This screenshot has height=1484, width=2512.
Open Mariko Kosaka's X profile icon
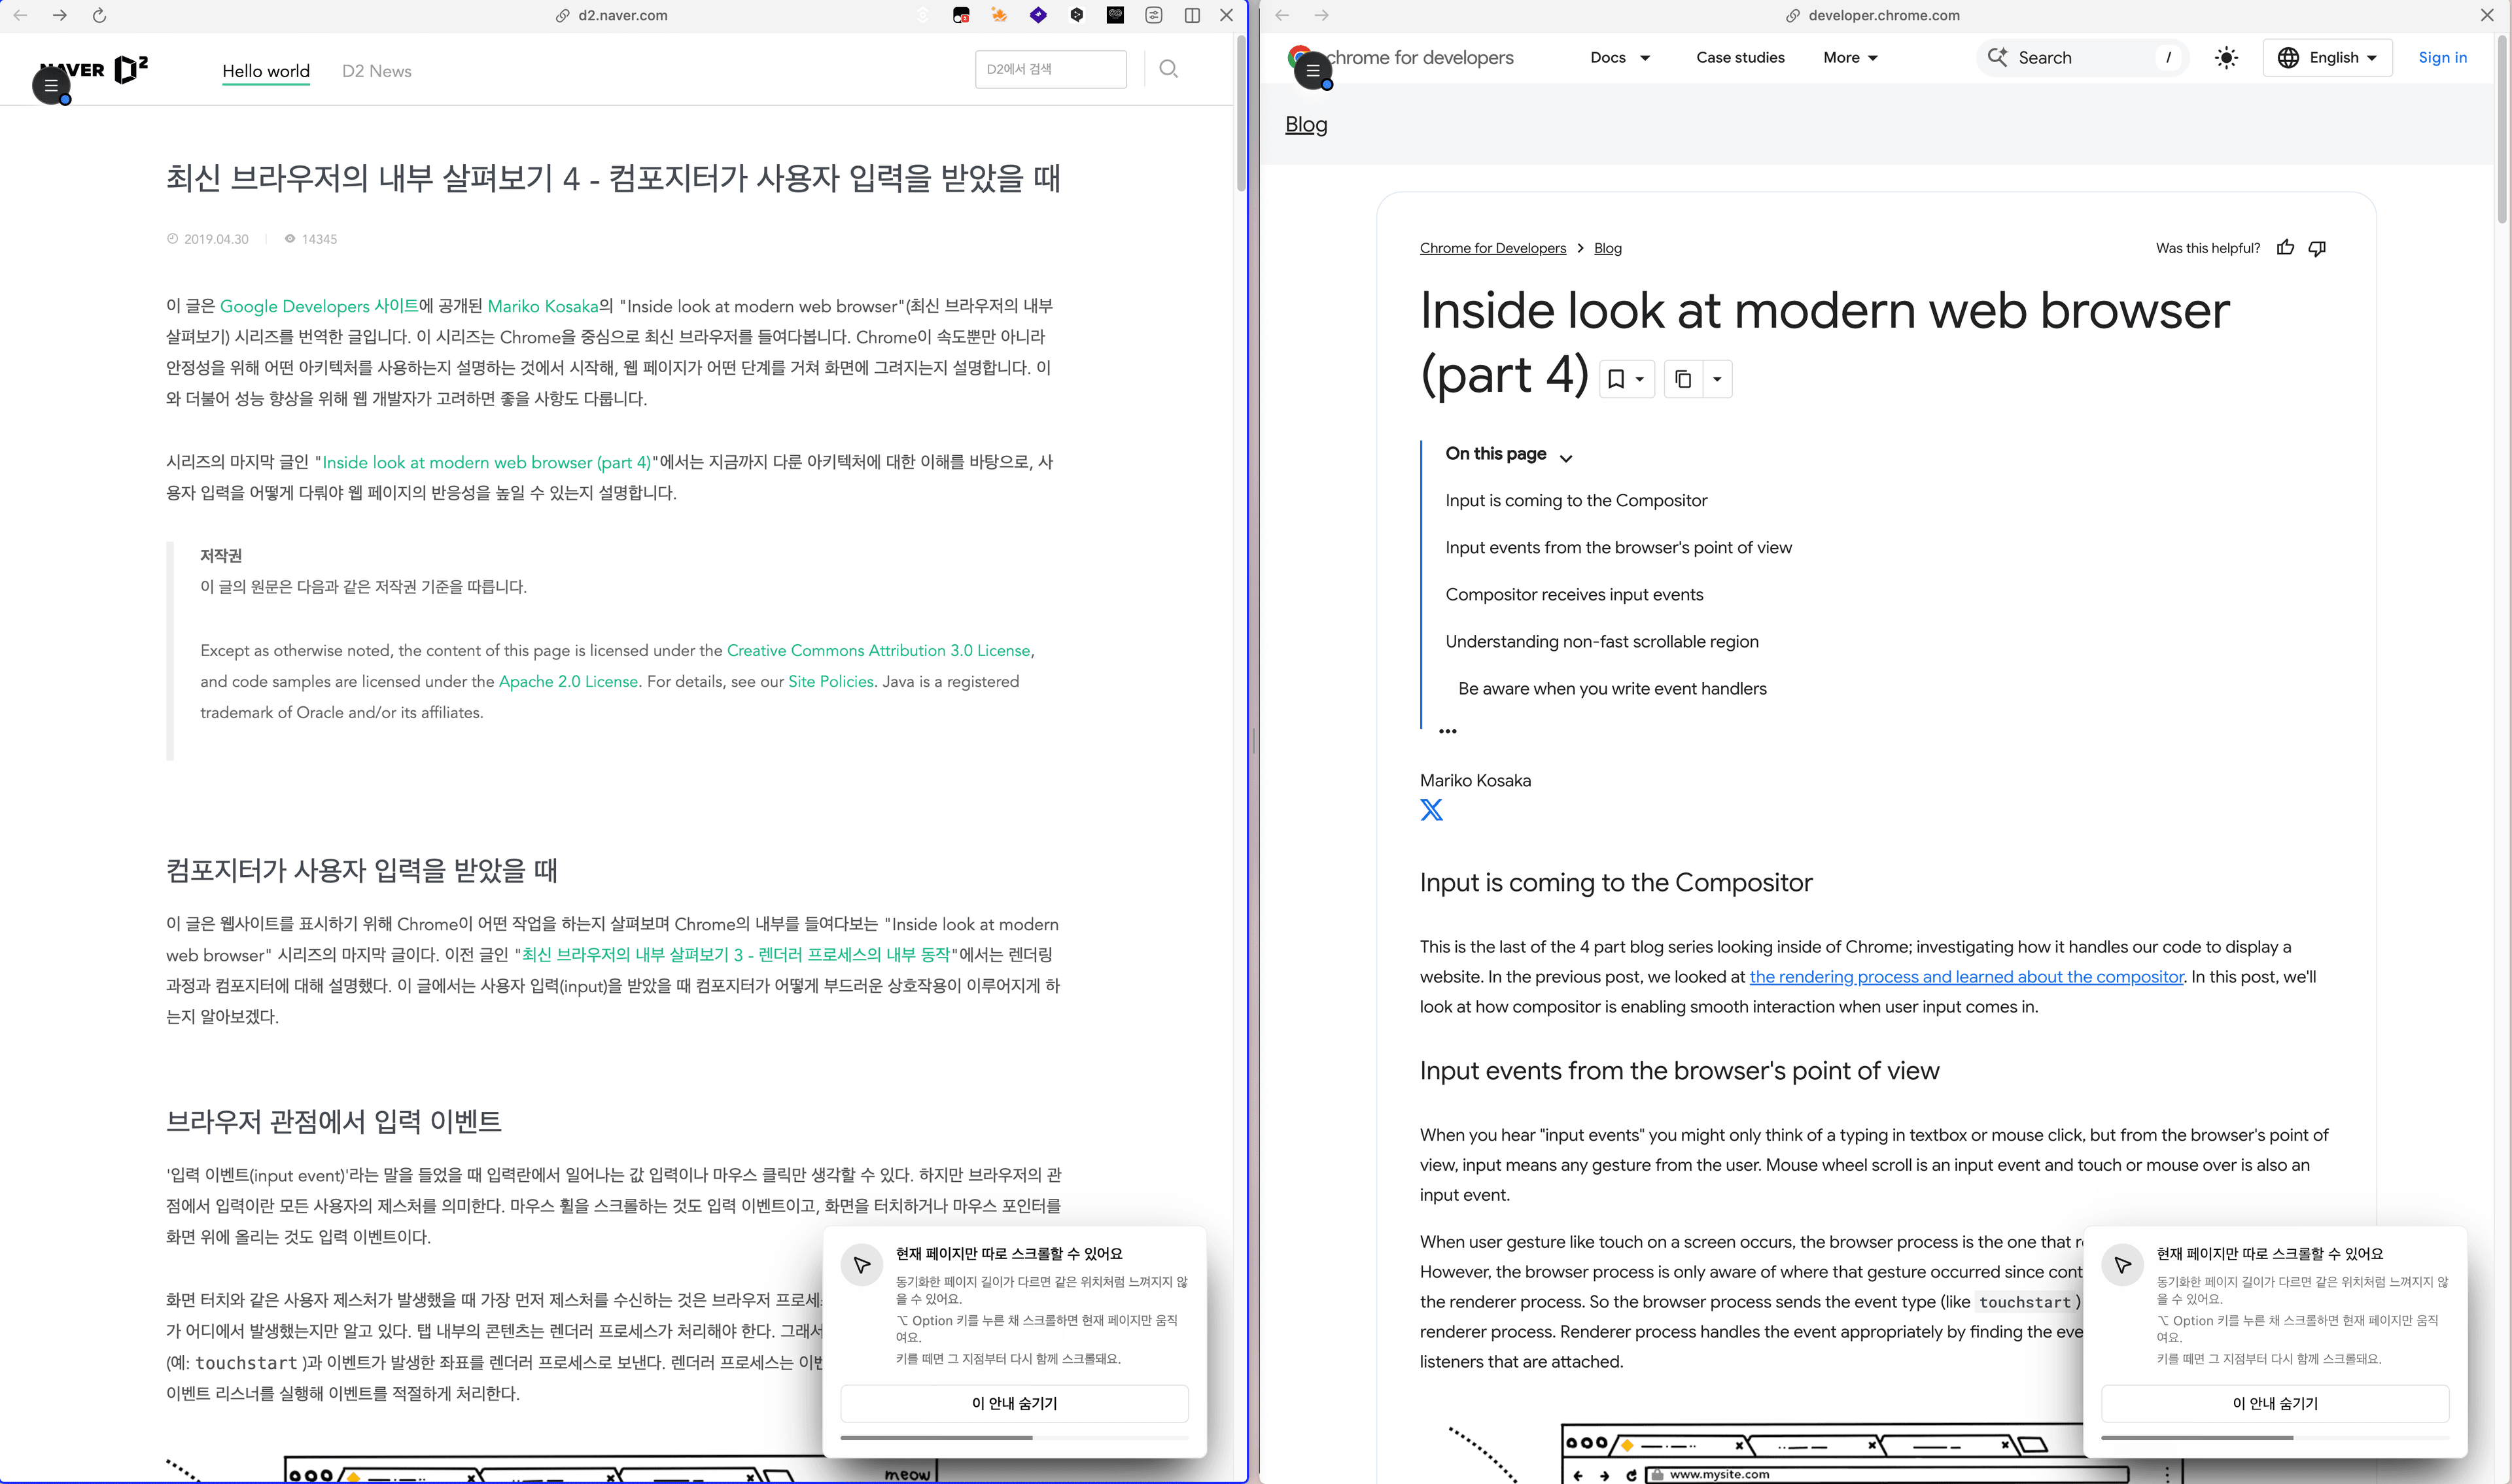[x=1431, y=810]
